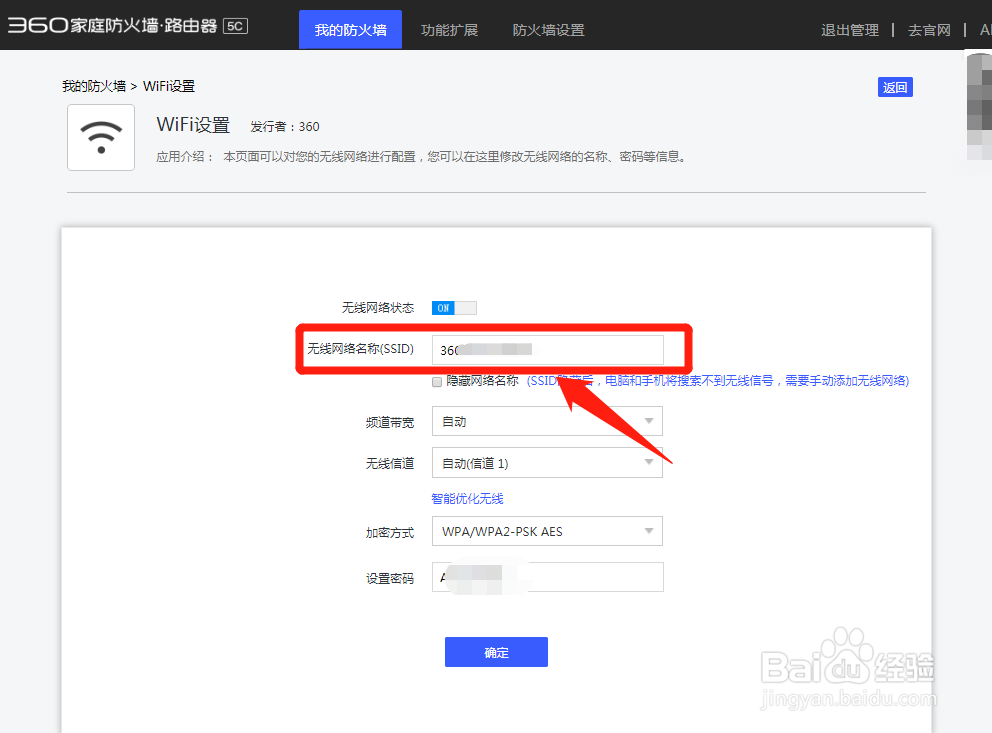Toggle the 无线网络状态 switch off

click(453, 307)
